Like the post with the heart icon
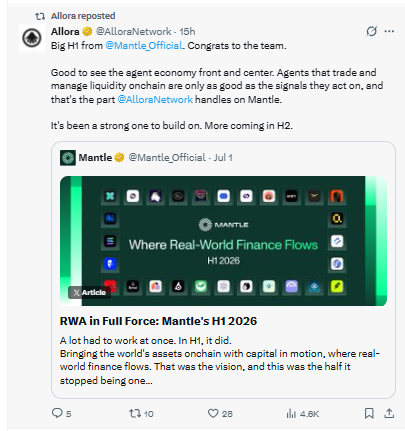The image size is (405, 431). [x=213, y=413]
